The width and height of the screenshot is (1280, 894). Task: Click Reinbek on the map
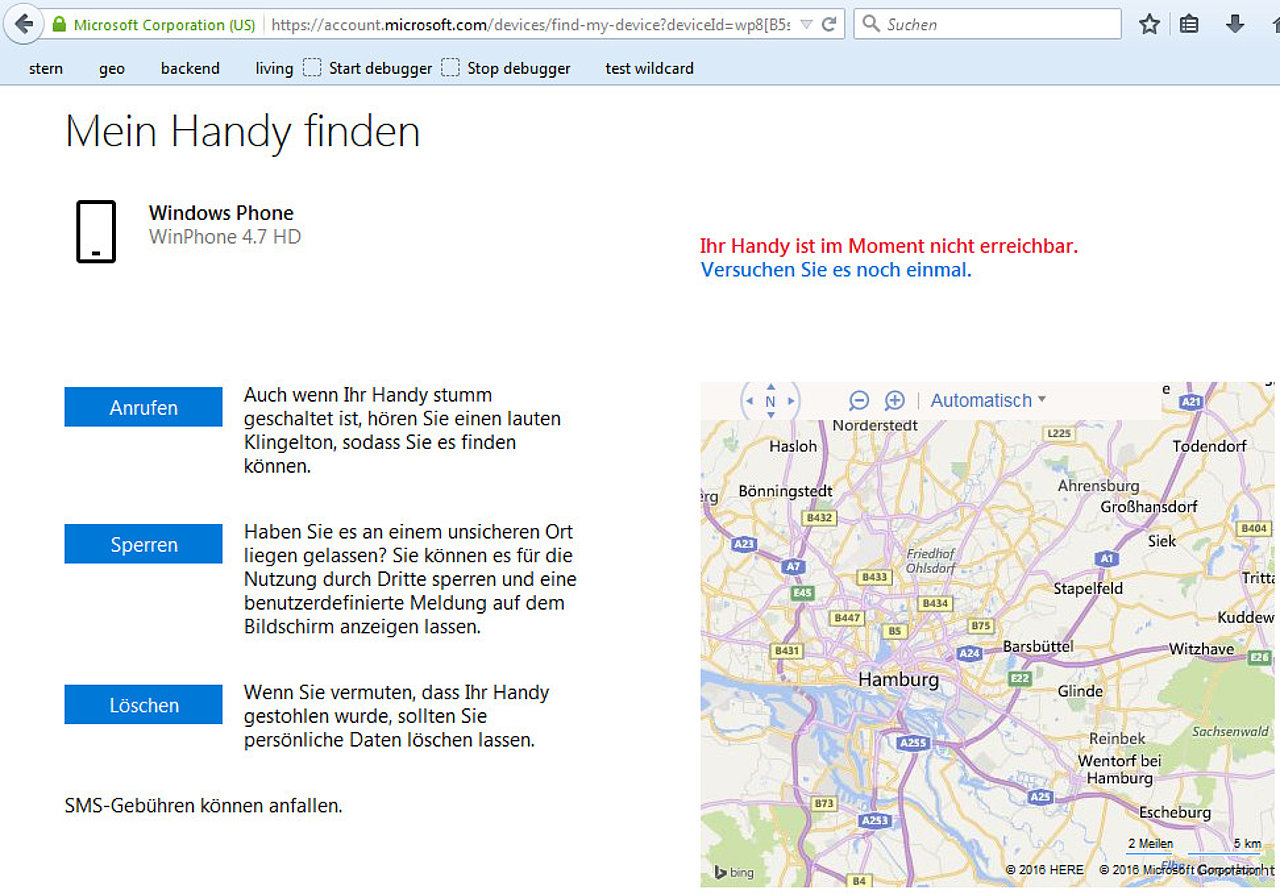point(1117,738)
